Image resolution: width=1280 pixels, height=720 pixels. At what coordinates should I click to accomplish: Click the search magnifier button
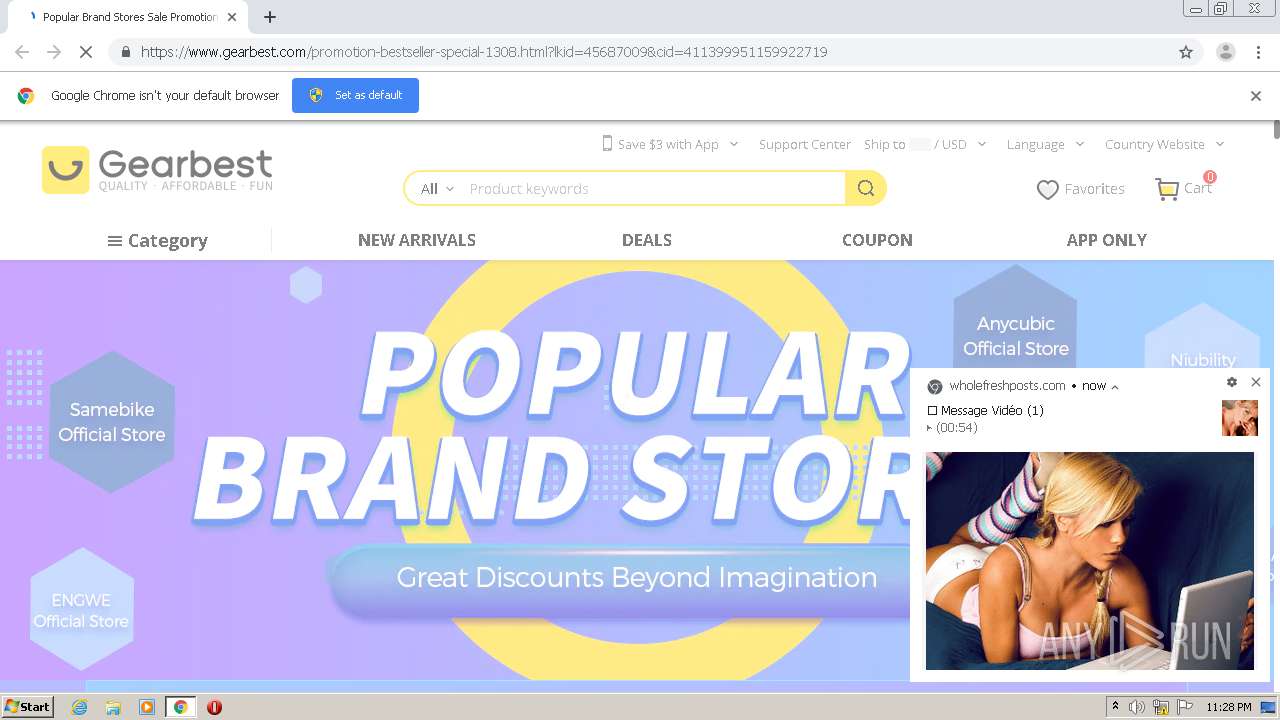pyautogui.click(x=865, y=188)
